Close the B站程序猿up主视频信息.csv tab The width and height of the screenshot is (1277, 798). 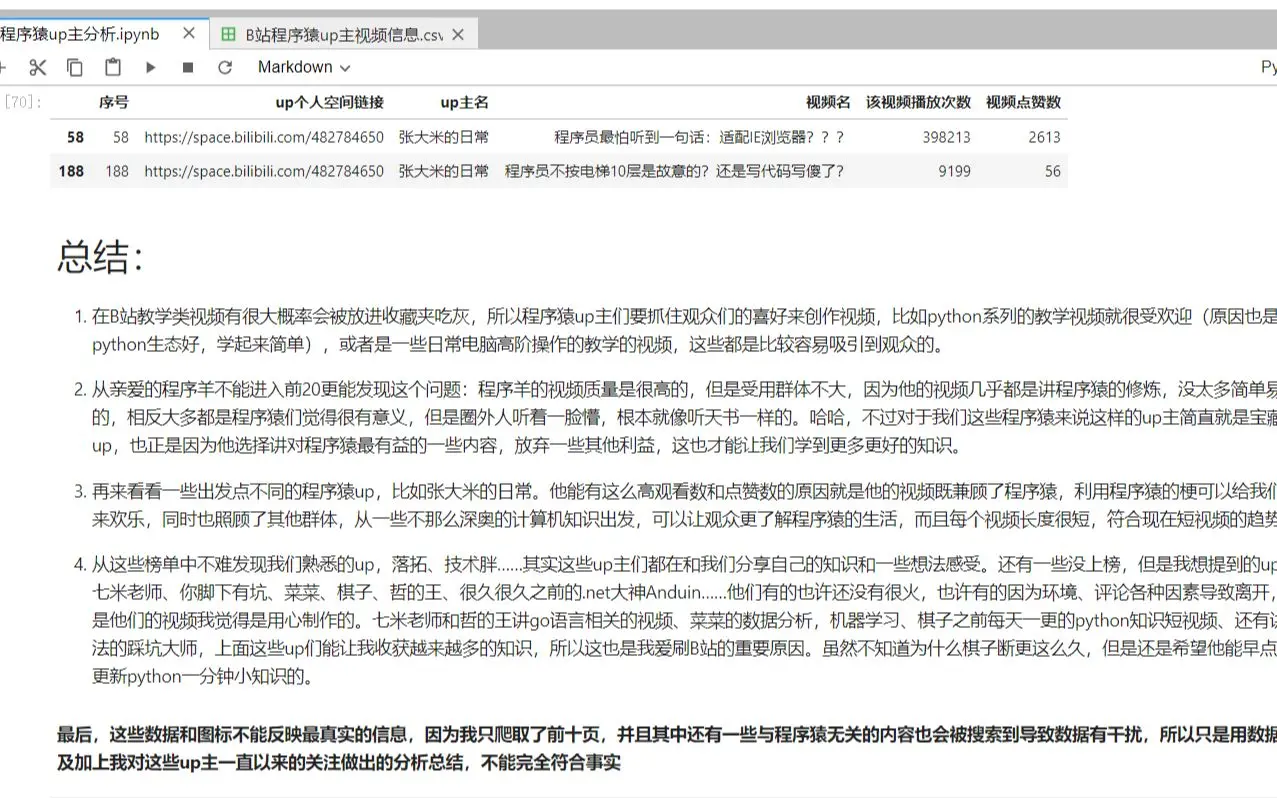458,34
